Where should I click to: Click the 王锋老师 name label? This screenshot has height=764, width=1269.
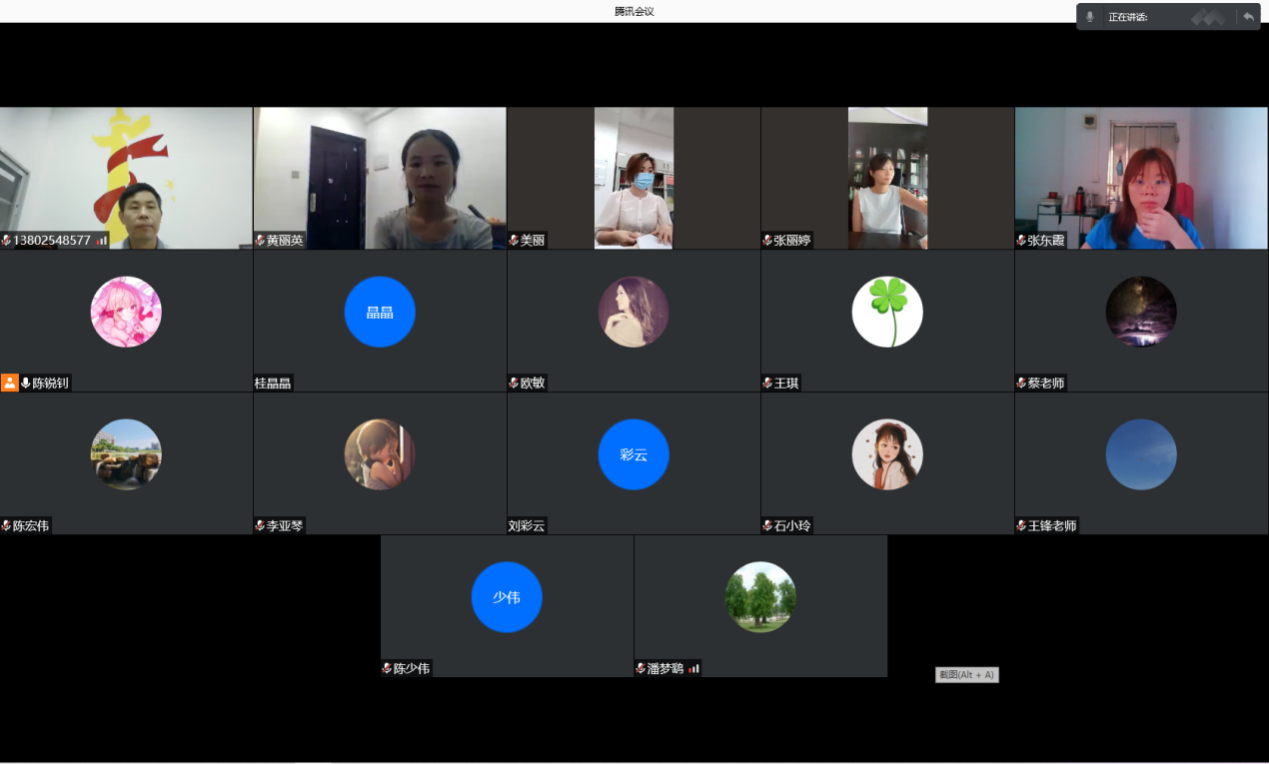(1052, 526)
